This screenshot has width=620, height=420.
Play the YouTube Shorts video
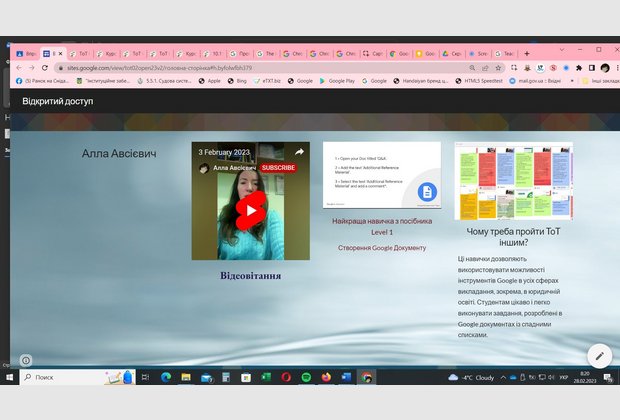point(250,209)
